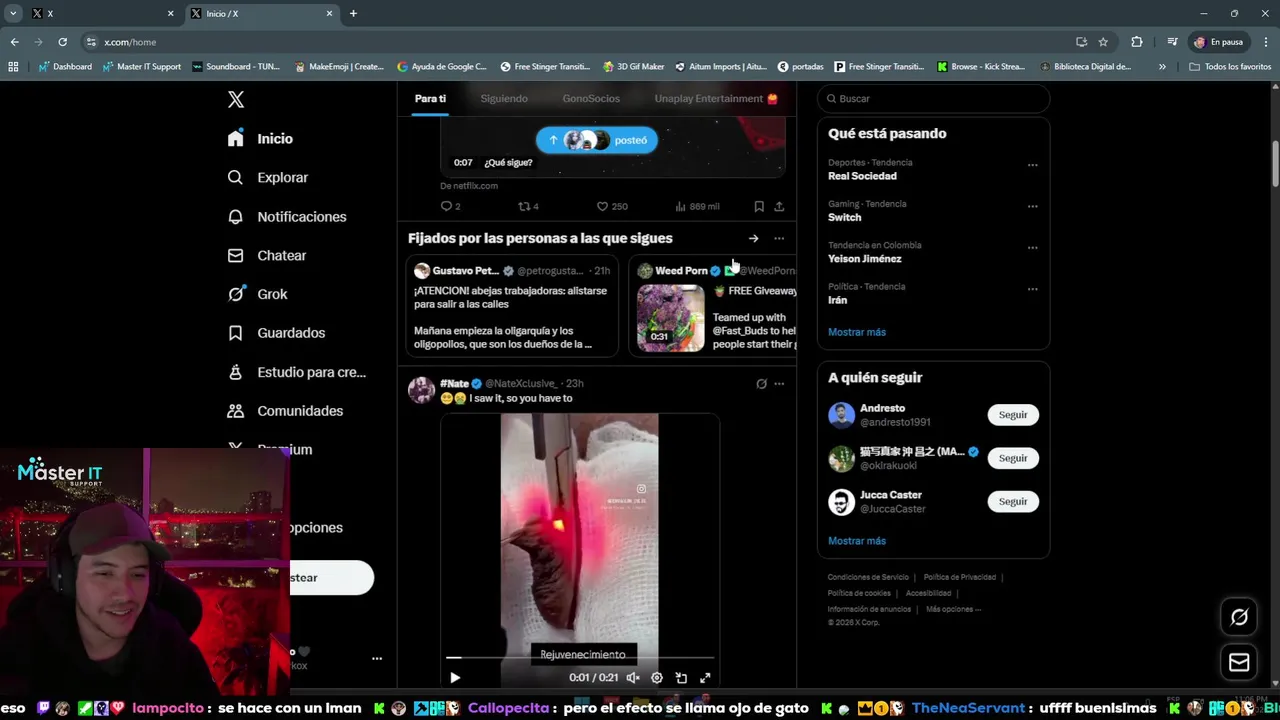Follow the @oklrakuoki account
The height and width of the screenshot is (720, 1280).
1013,458
